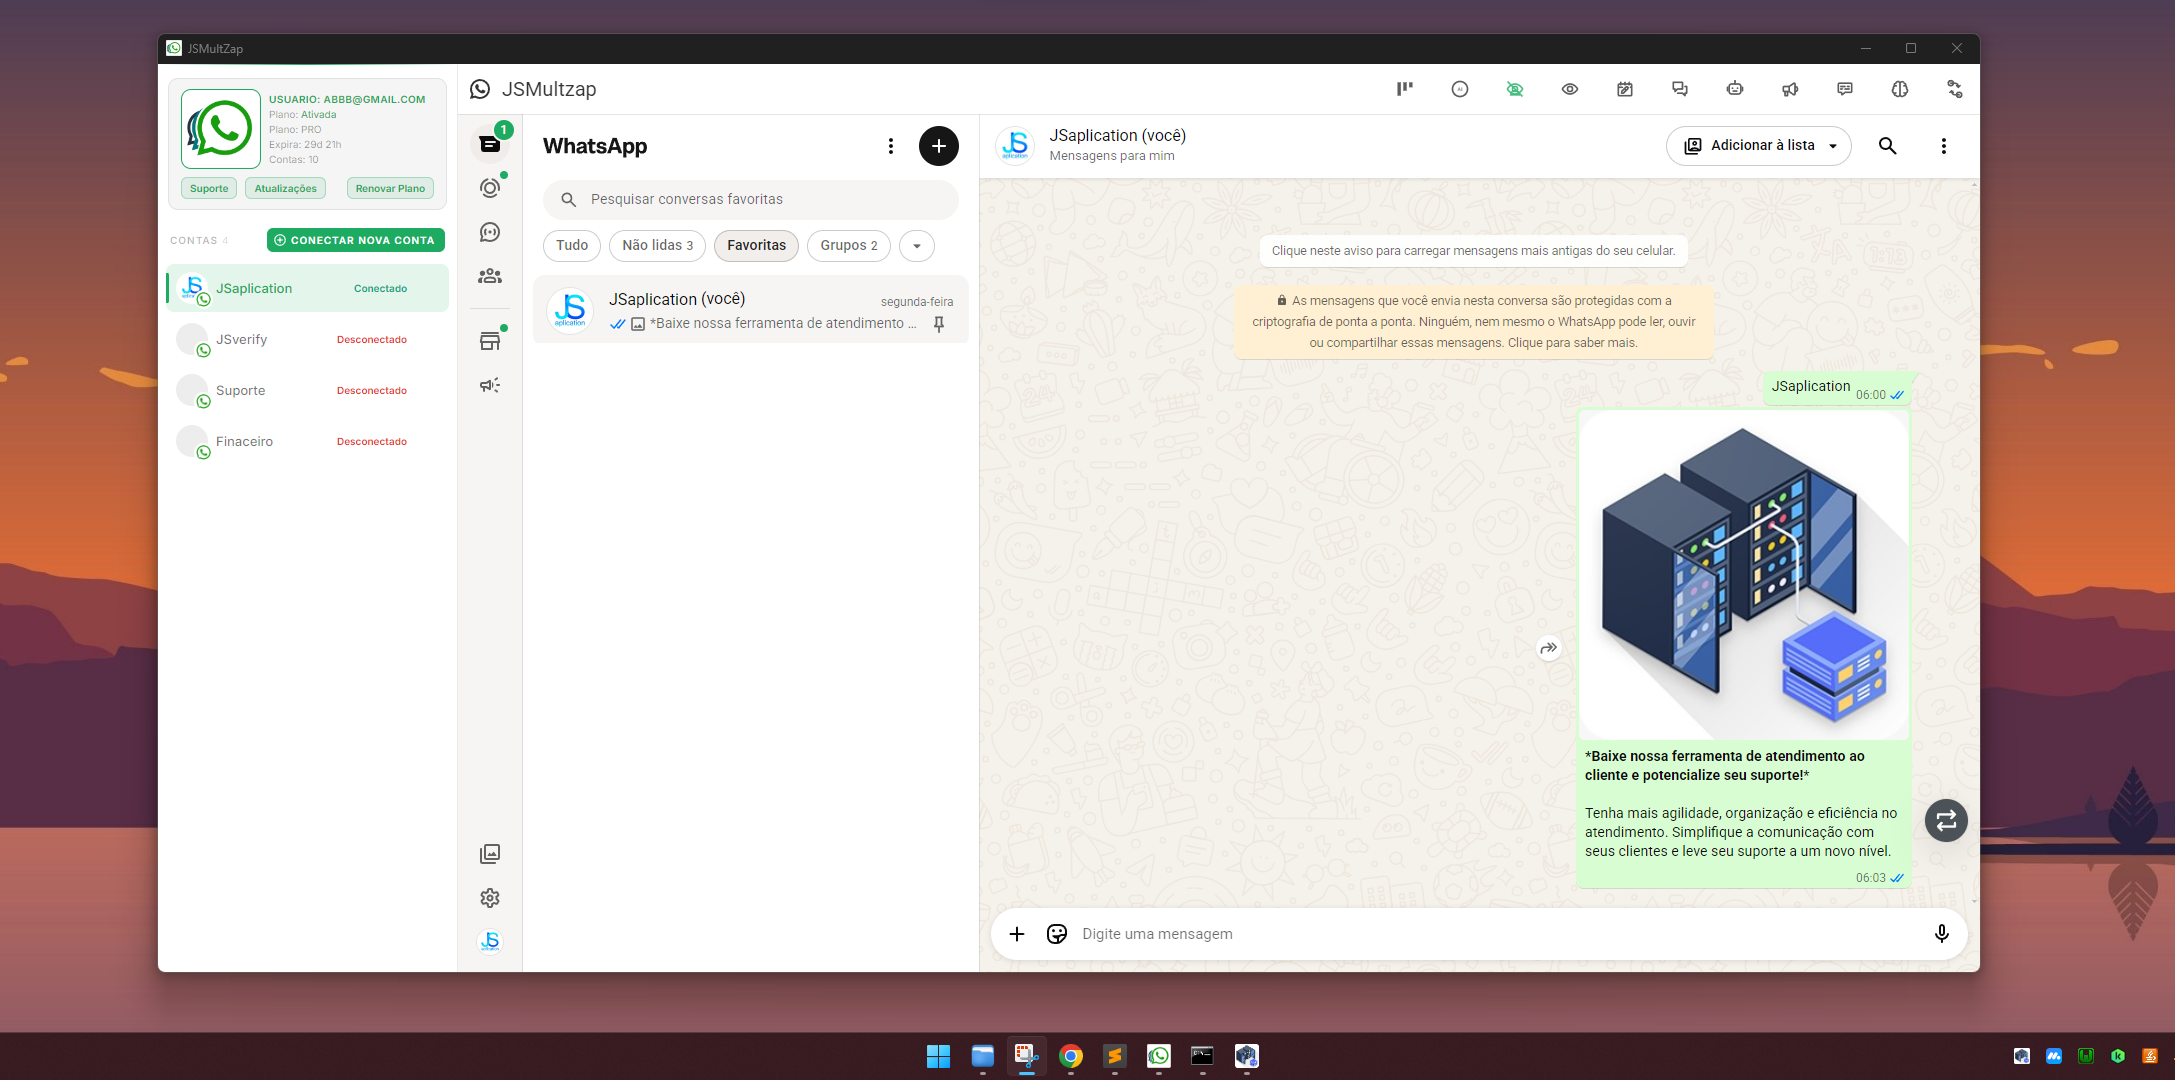The height and width of the screenshot is (1080, 2175).
Task: Open the workflow nodes icon in toolbar
Action: click(1955, 89)
